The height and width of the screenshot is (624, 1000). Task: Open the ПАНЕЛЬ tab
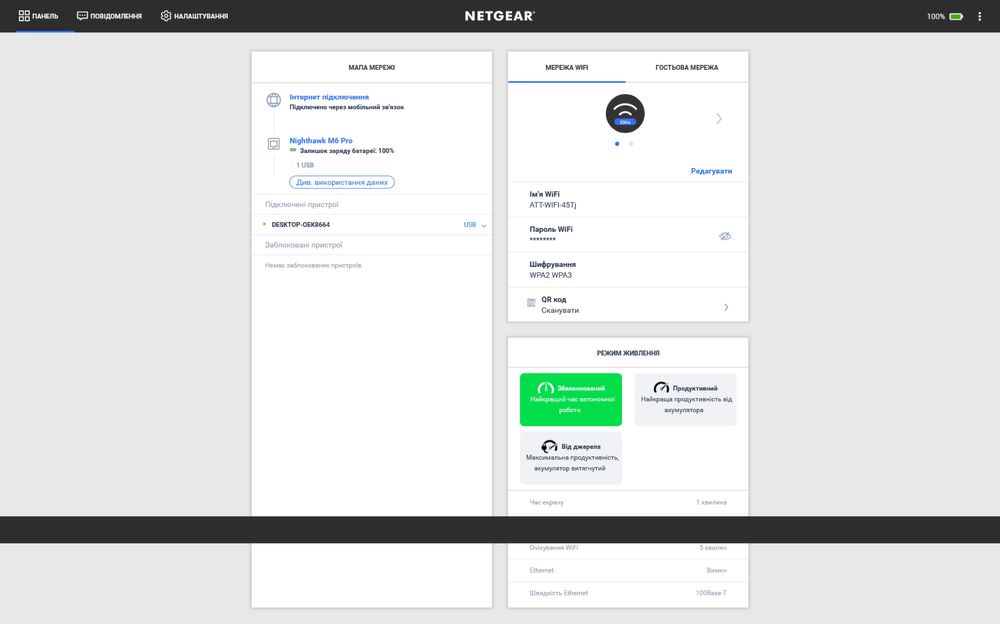coord(38,16)
